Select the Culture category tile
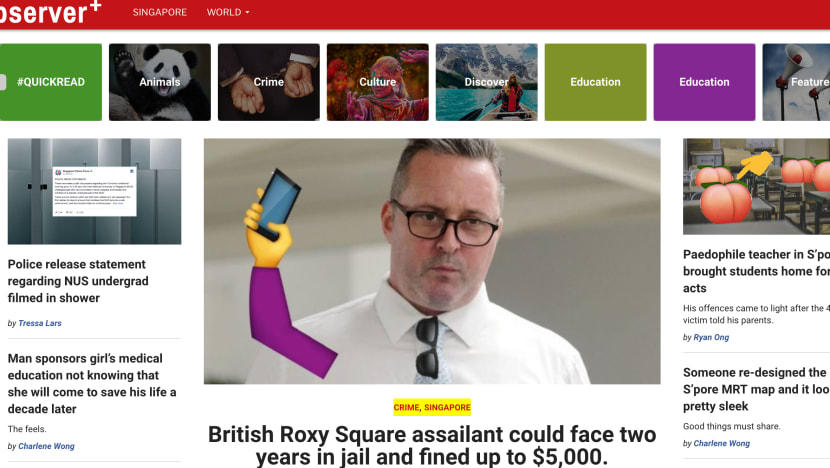The height and width of the screenshot is (468, 830). coord(378,82)
